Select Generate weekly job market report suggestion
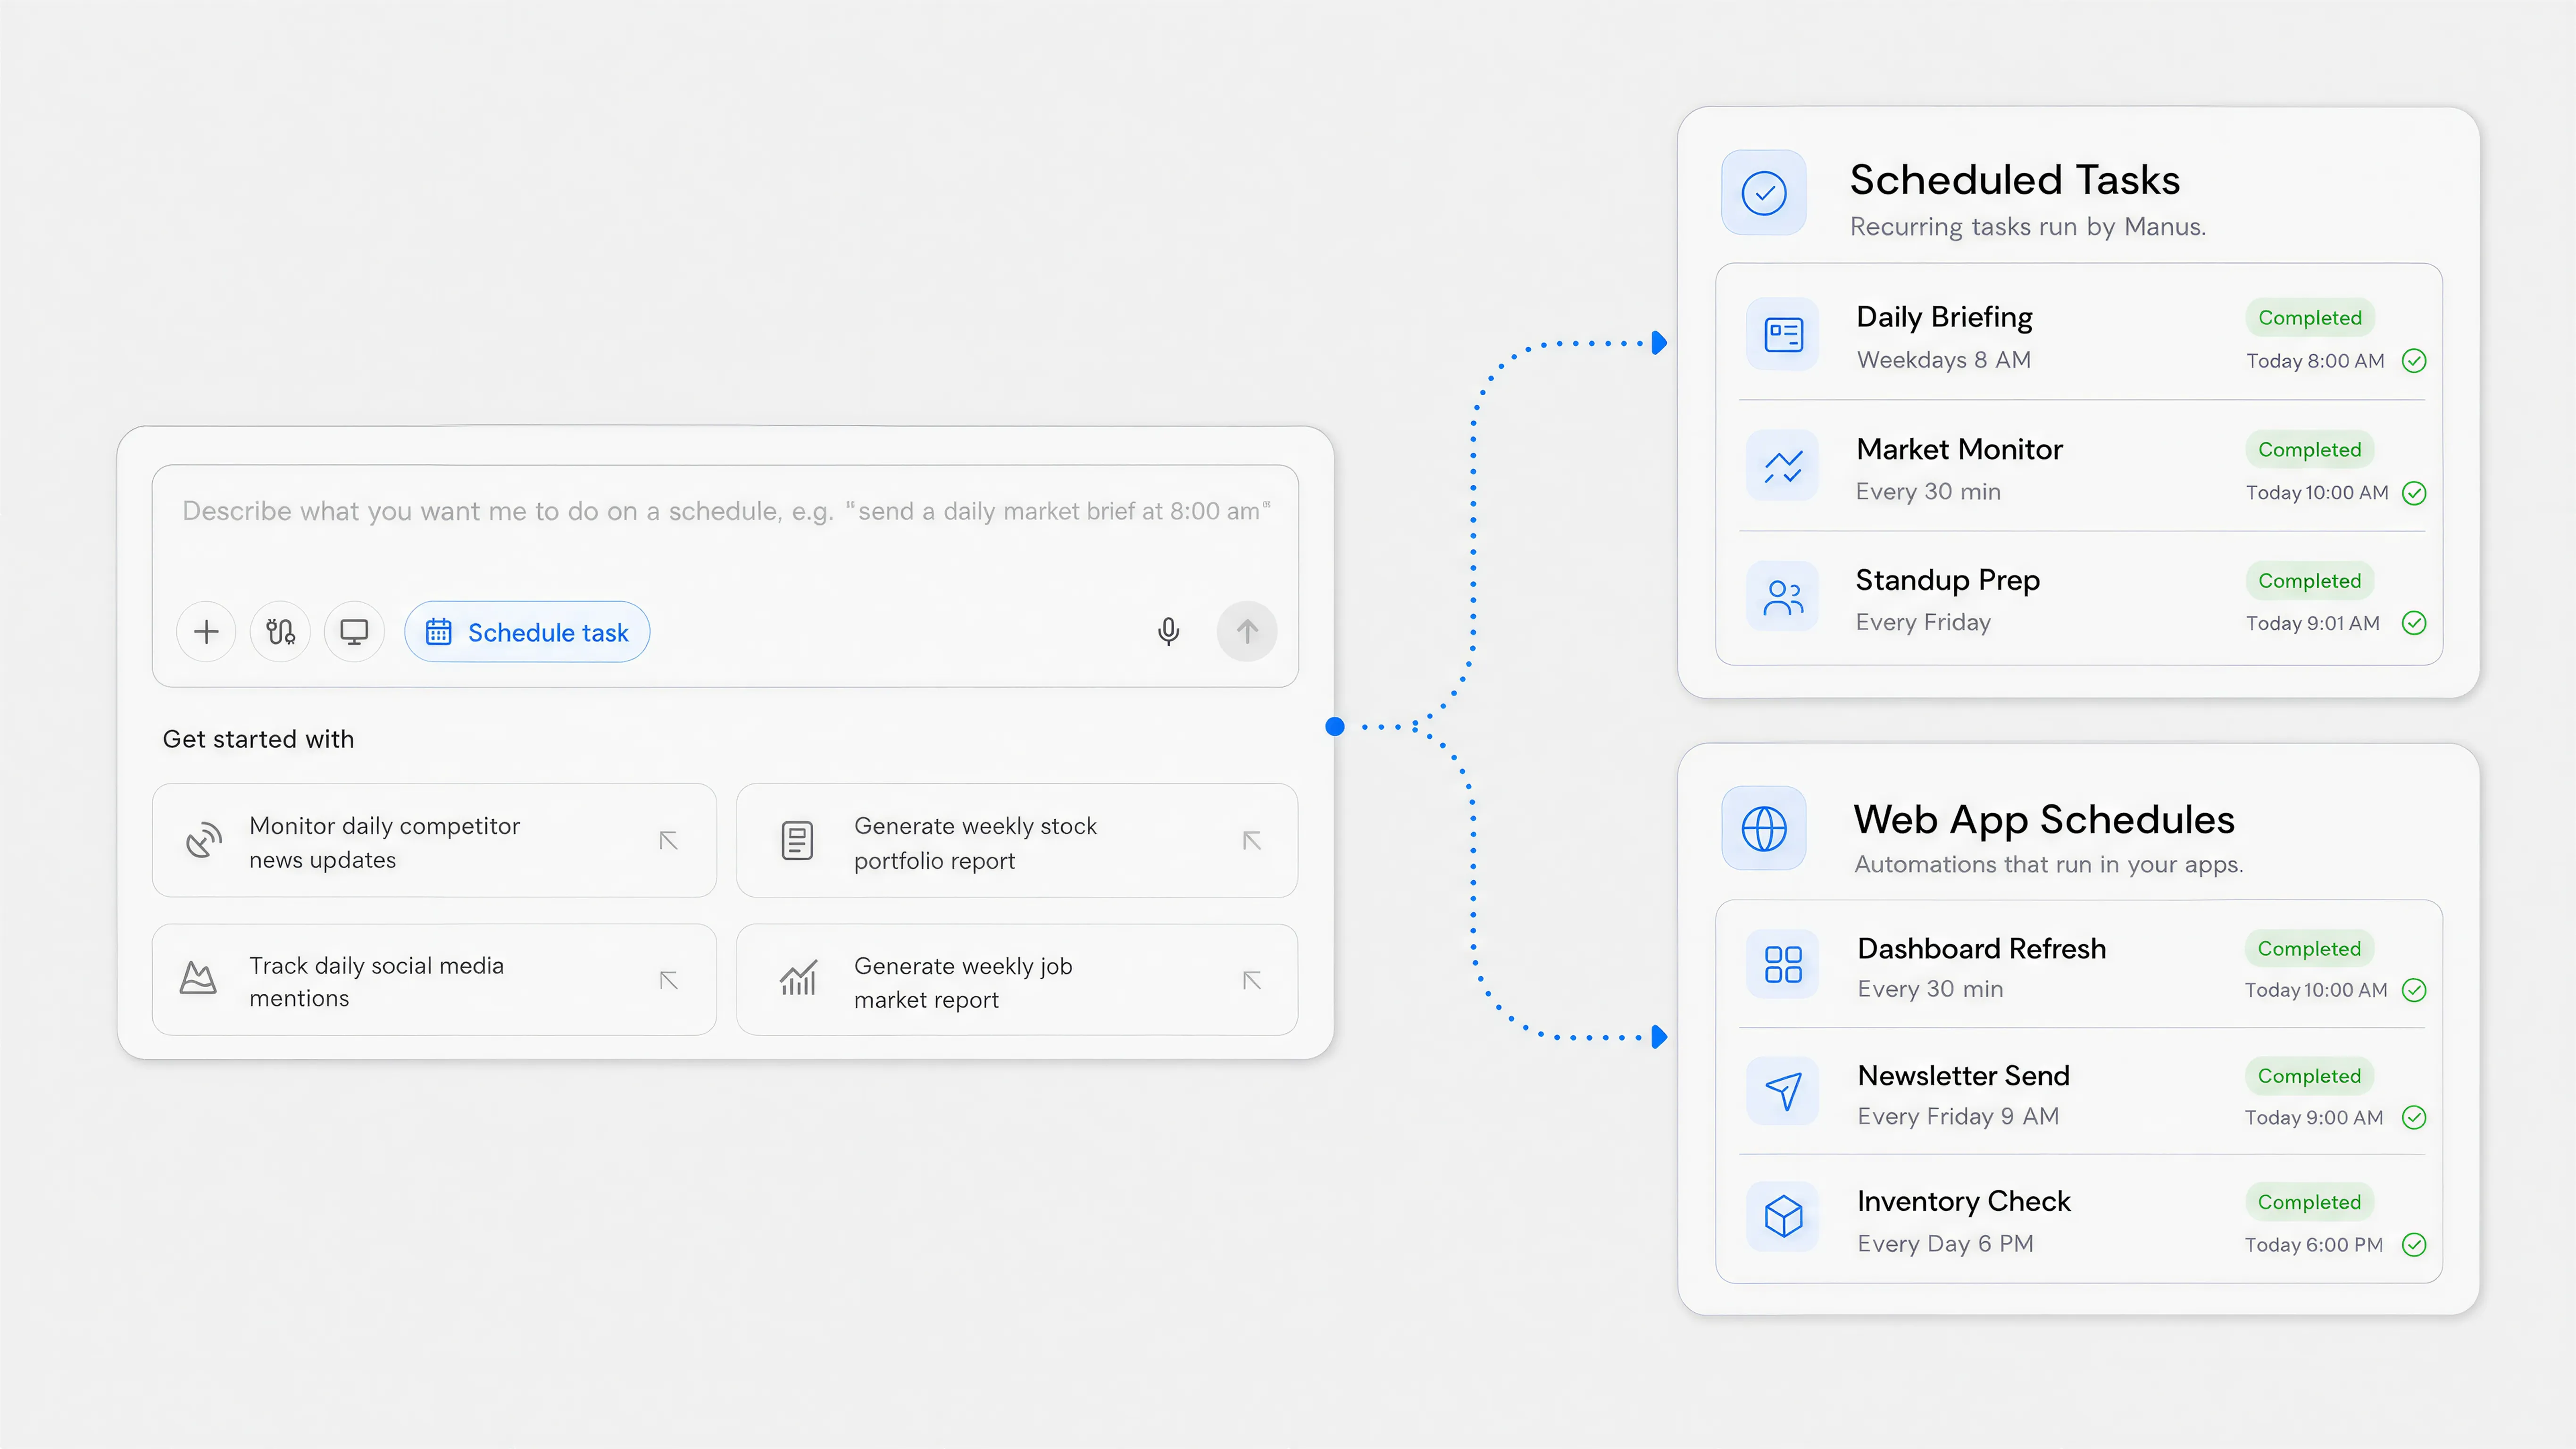 pos(1017,980)
